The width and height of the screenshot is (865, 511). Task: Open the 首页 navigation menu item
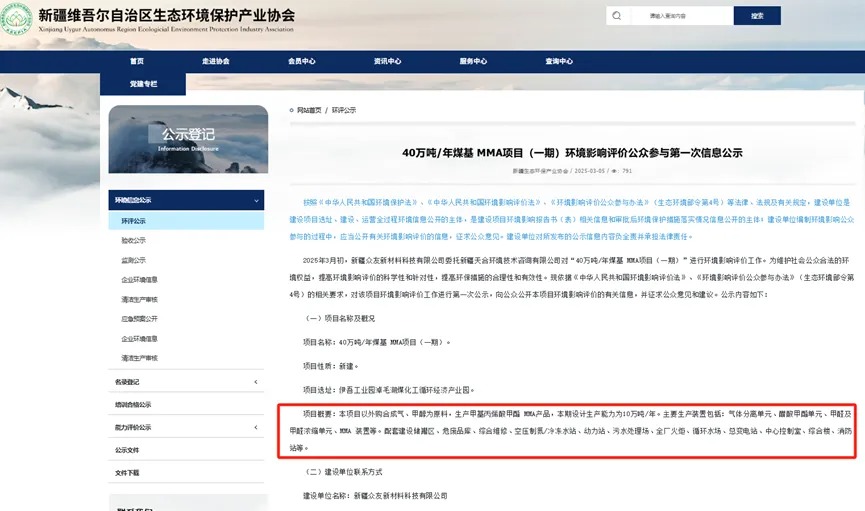[136, 61]
